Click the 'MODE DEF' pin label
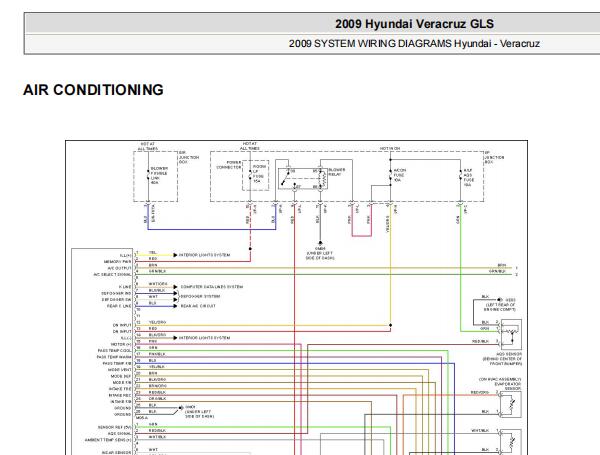 pos(121,376)
